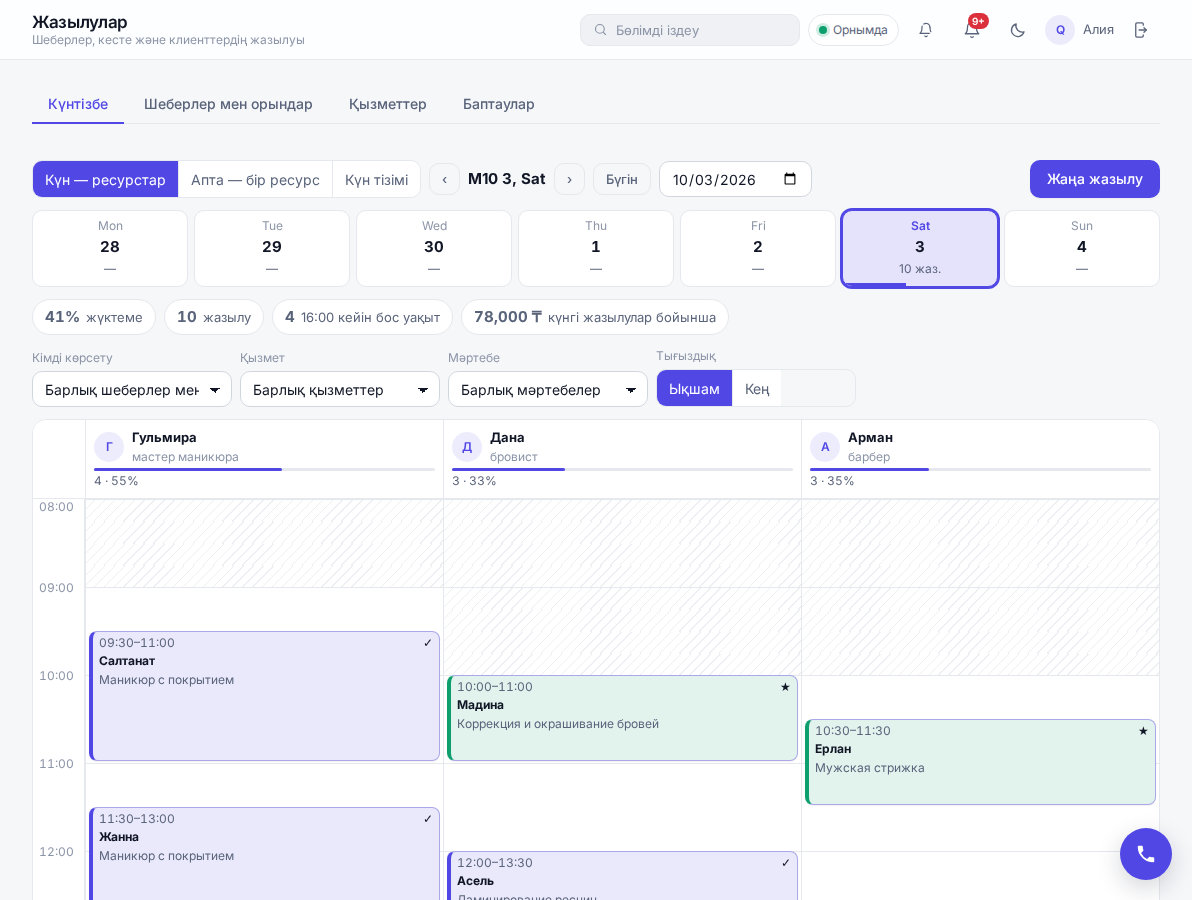This screenshot has width=1192, height=900.
Task: Click Гульмира's avatar in the column header
Action: [x=109, y=447]
